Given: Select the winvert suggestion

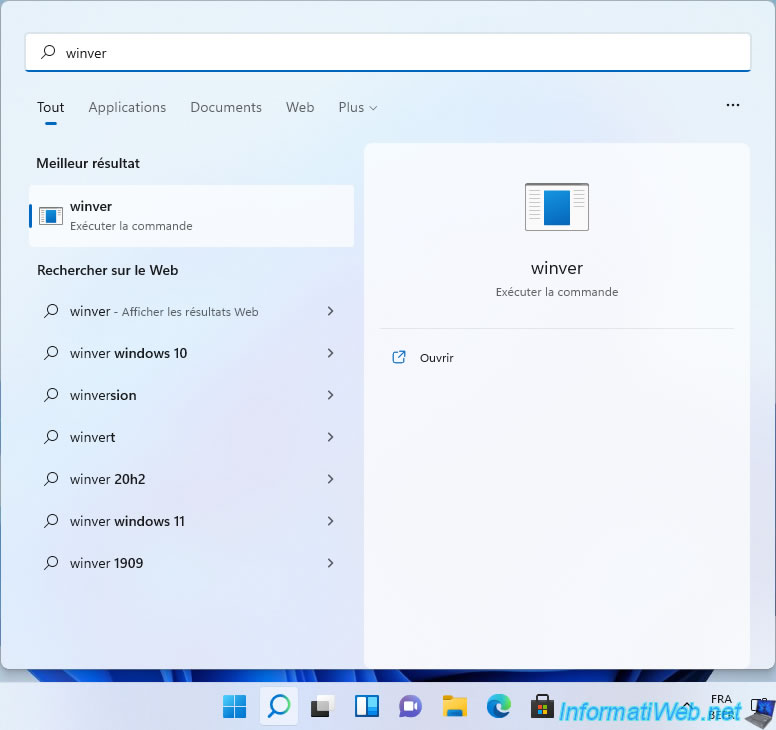Looking at the screenshot, I should tap(192, 438).
